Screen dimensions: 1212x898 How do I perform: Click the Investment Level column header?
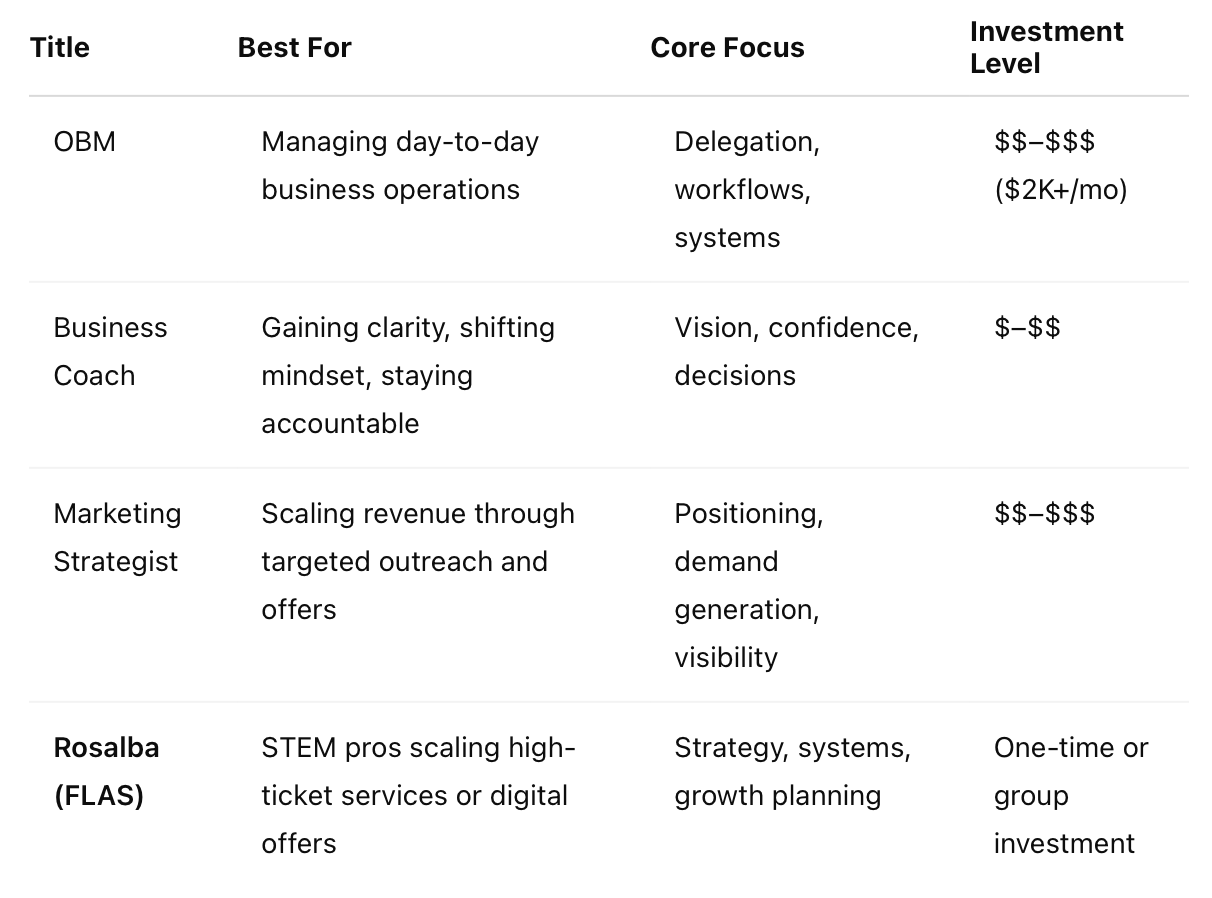(1046, 48)
